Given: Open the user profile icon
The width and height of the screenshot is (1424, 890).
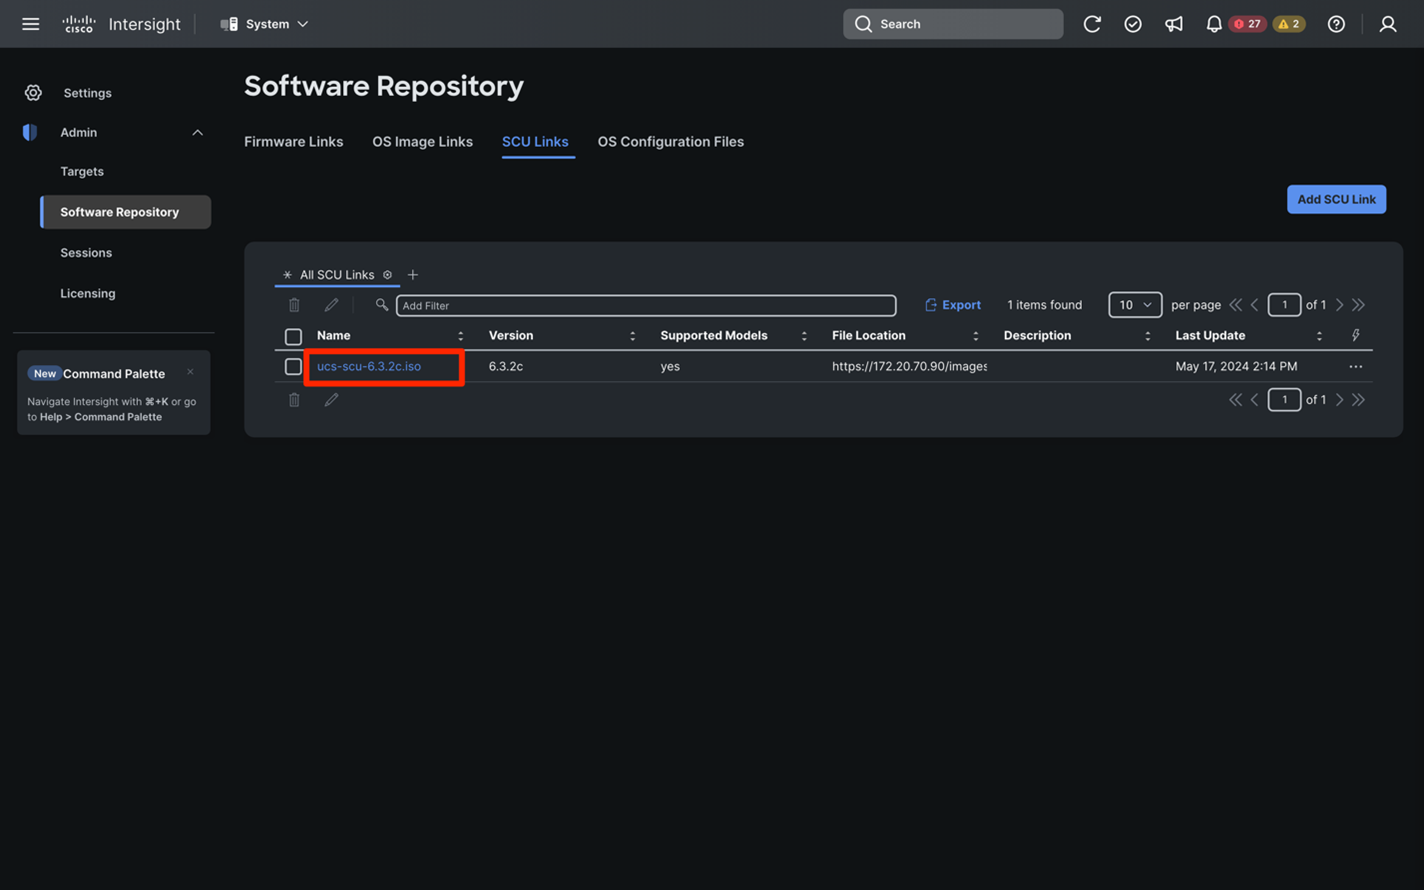Looking at the screenshot, I should pyautogui.click(x=1388, y=24).
